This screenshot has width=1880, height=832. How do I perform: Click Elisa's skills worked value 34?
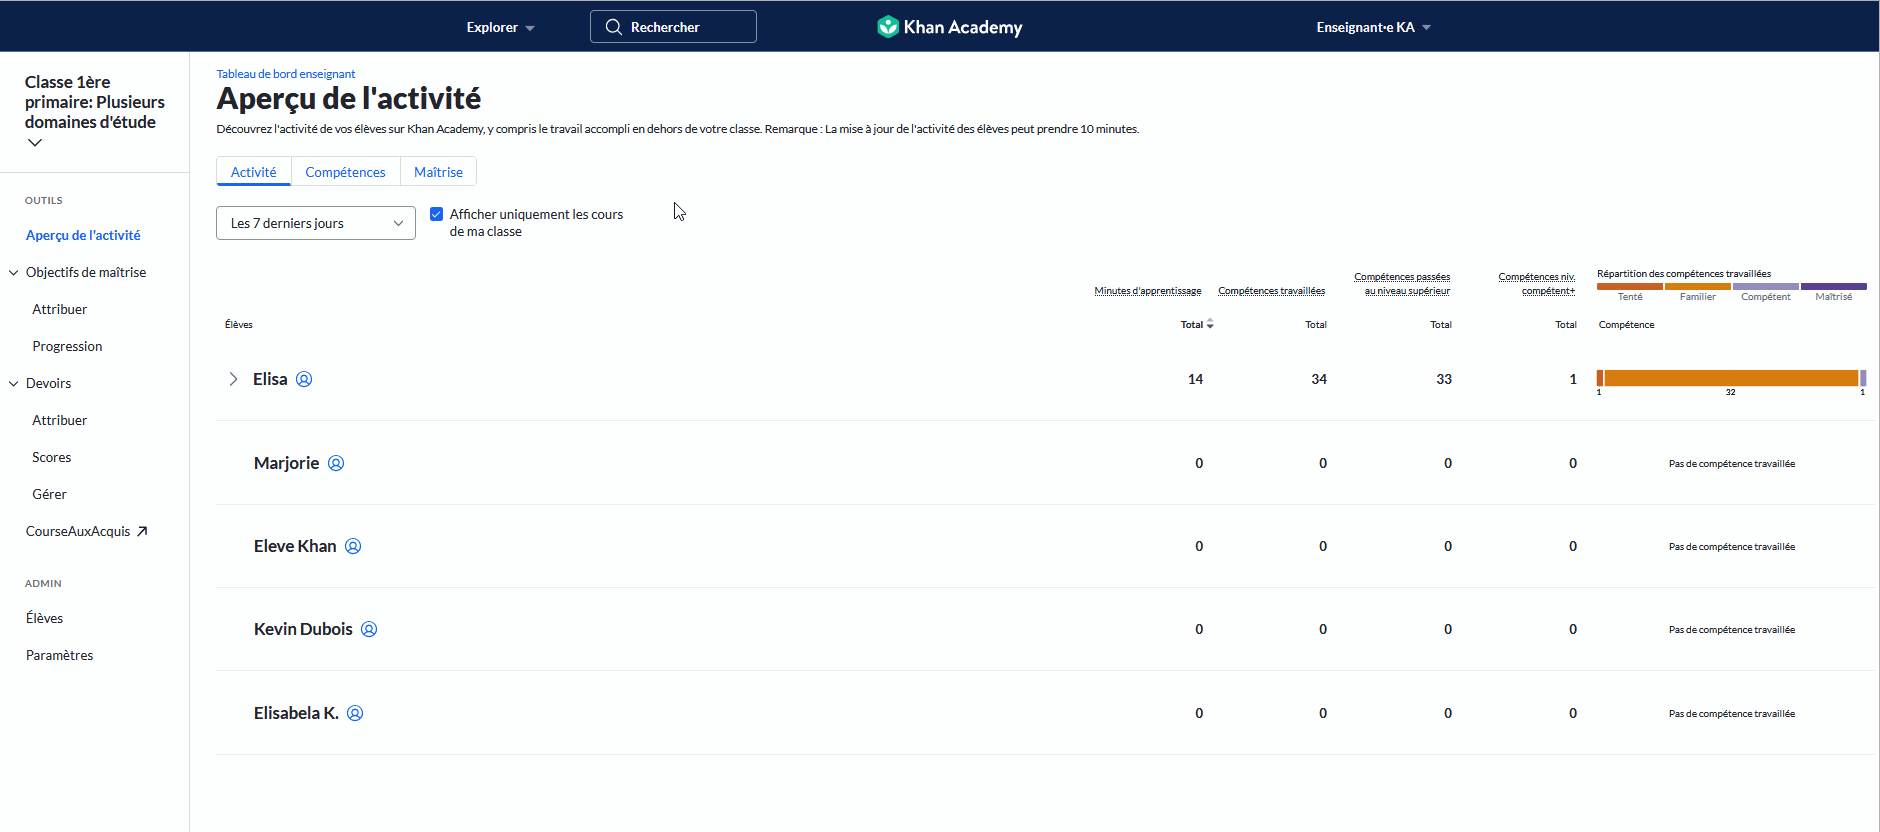(x=1319, y=379)
